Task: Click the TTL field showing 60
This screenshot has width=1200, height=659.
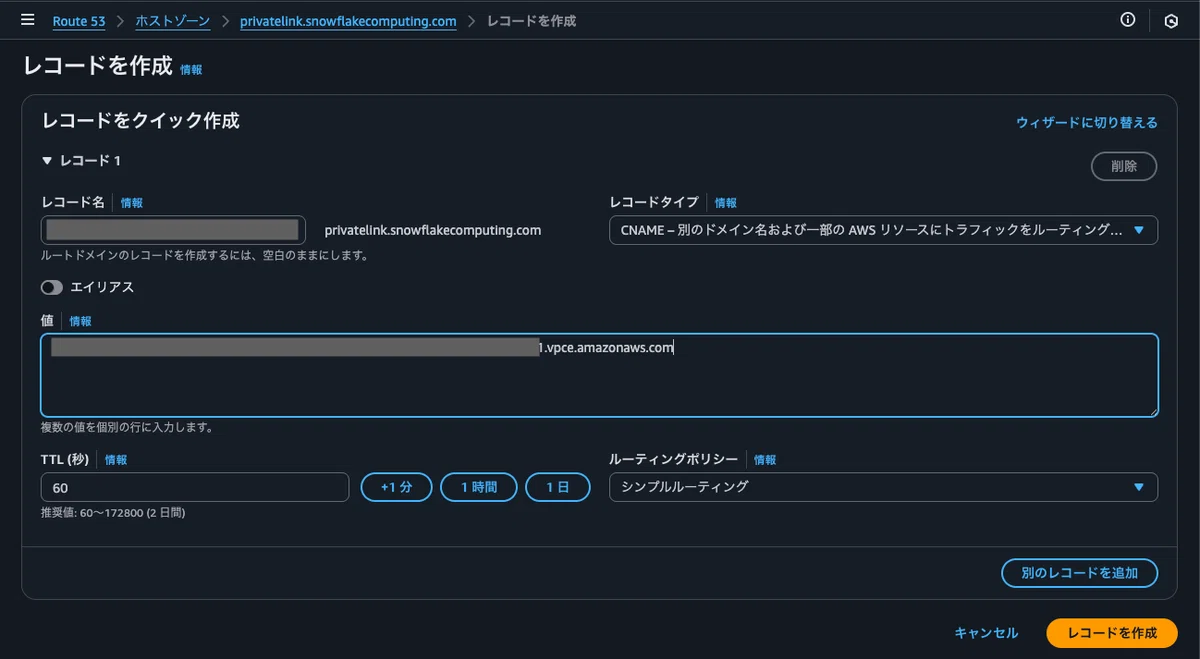Action: (x=194, y=487)
